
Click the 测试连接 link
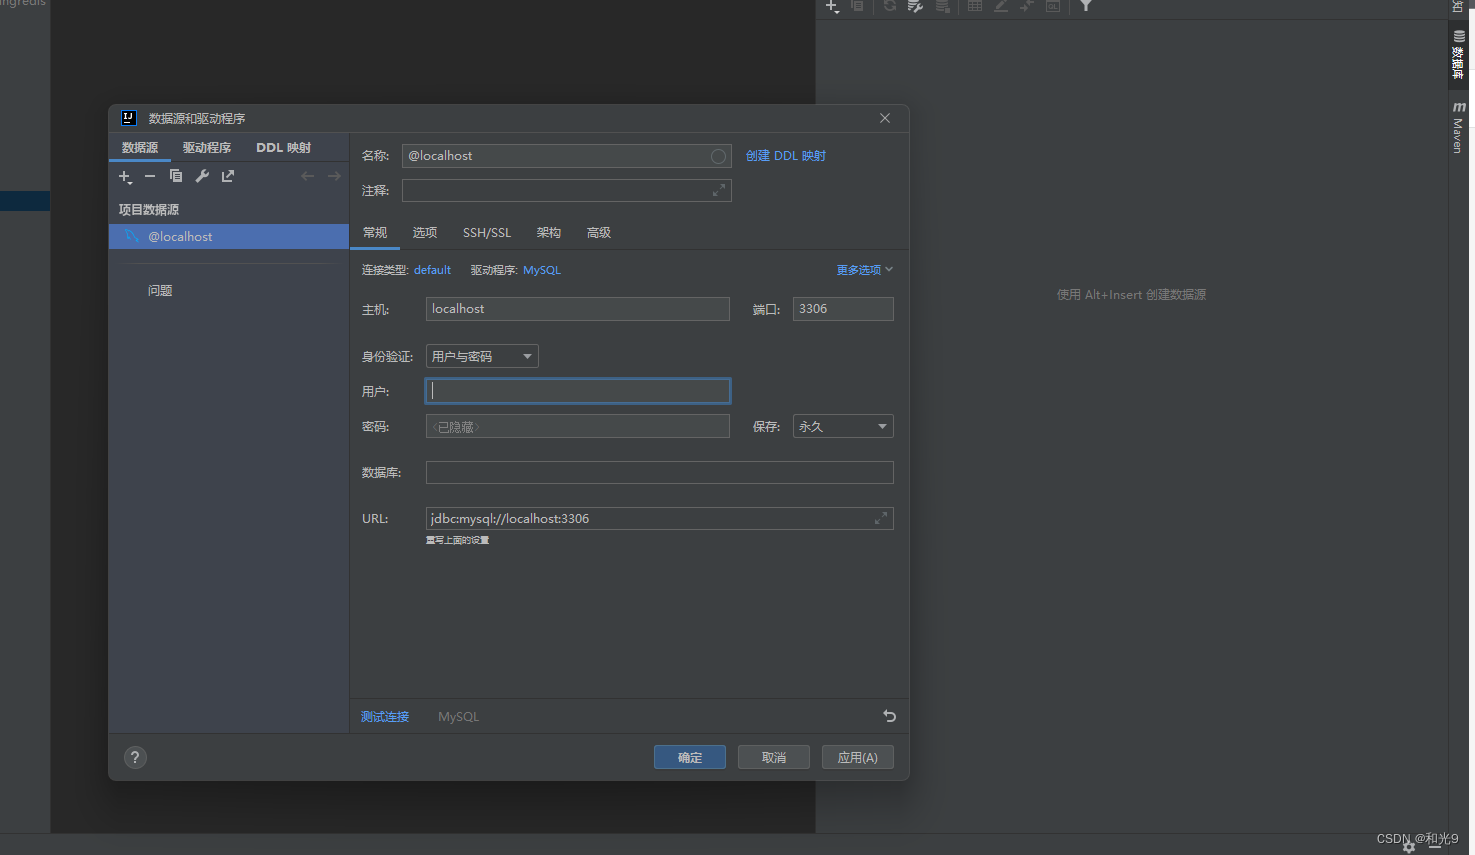tap(385, 716)
